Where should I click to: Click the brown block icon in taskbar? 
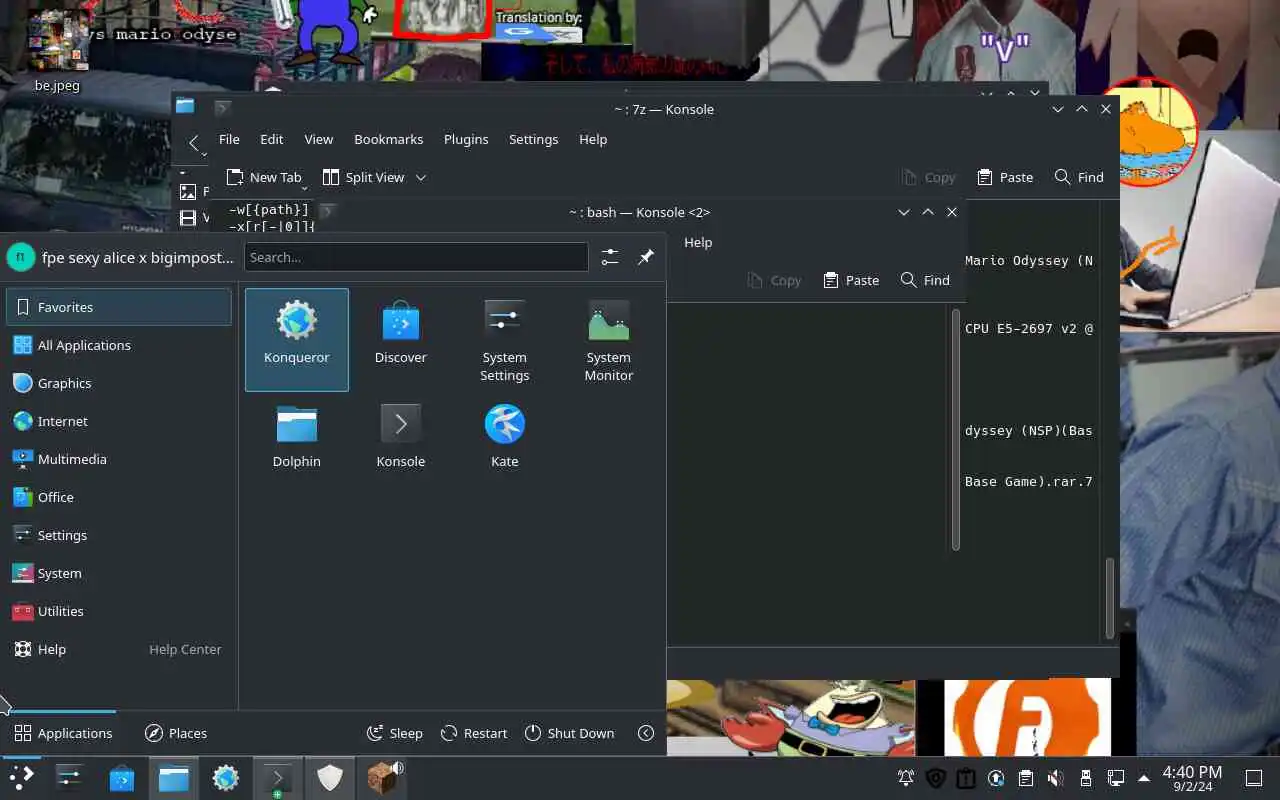[382, 777]
